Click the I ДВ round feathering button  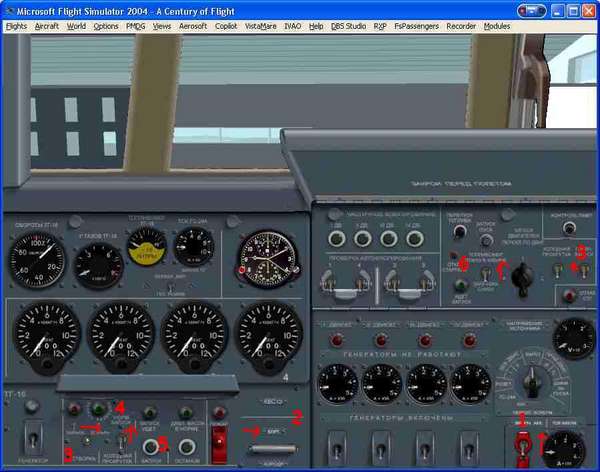[x=337, y=239]
